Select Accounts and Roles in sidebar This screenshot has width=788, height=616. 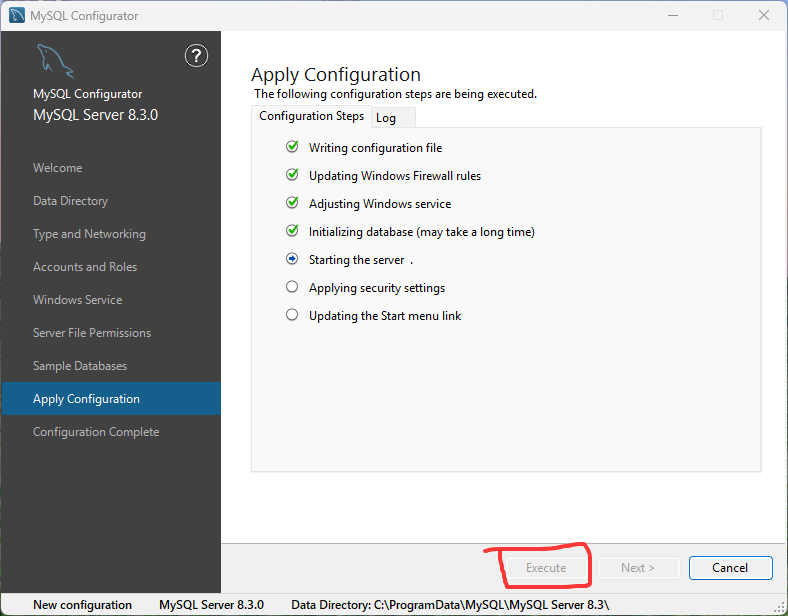click(85, 267)
